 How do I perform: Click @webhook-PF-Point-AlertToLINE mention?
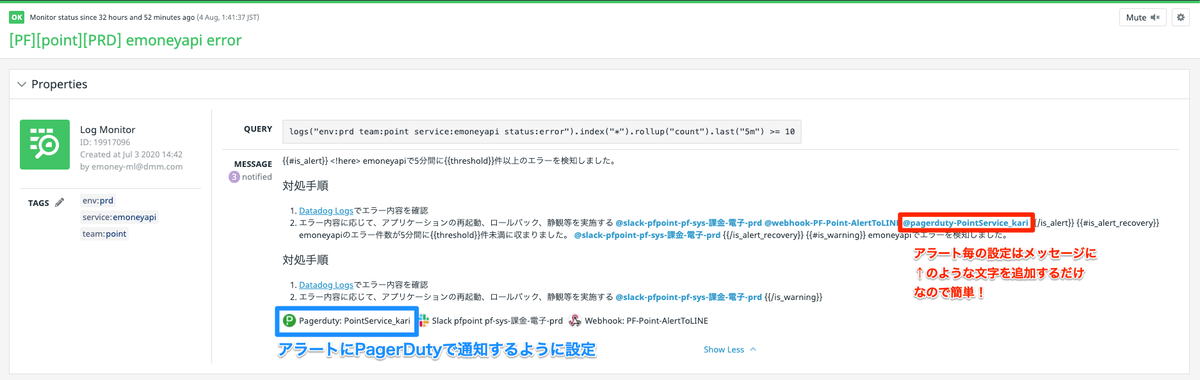point(831,223)
